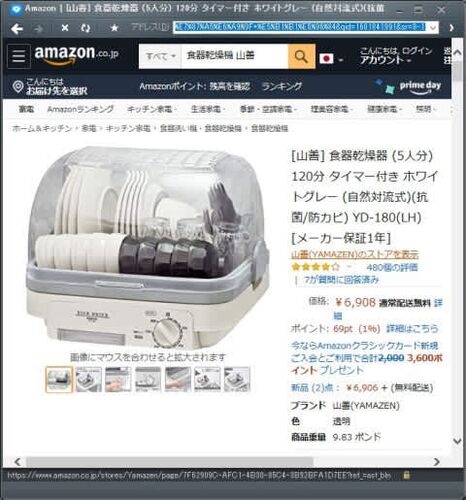This screenshot has height=500, width=466.
Task: Expand the address bar URL dropdown
Action: [x=433, y=28]
